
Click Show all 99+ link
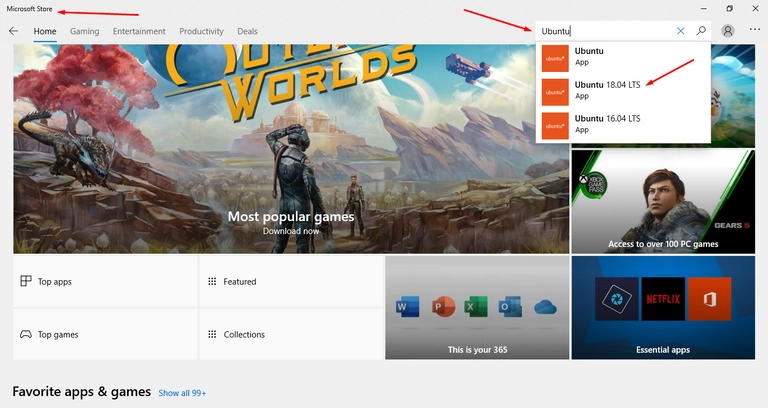182,393
